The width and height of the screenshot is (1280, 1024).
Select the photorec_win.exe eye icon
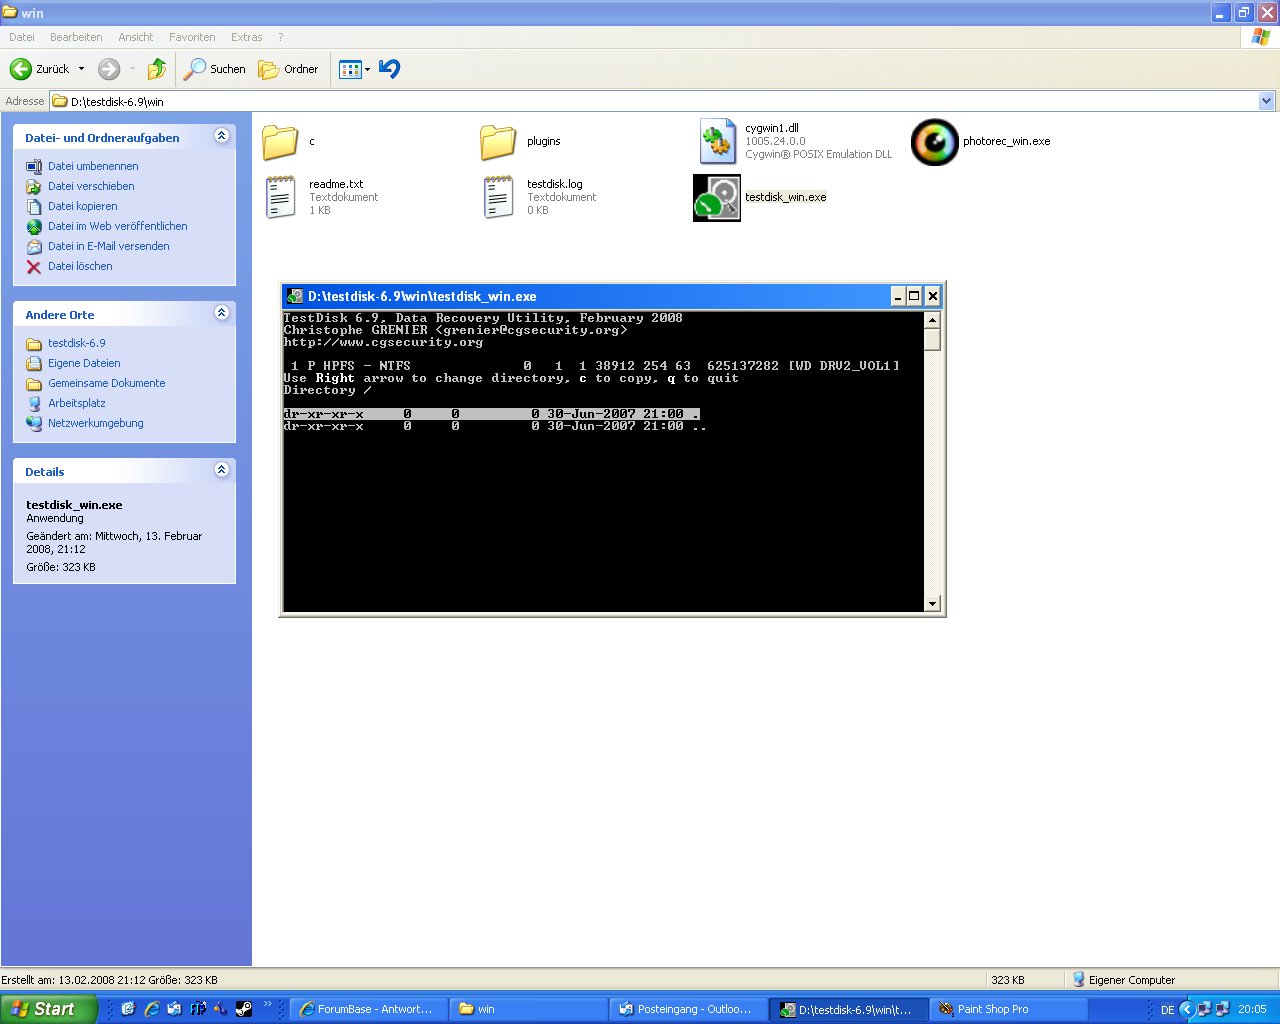pyautogui.click(x=935, y=142)
